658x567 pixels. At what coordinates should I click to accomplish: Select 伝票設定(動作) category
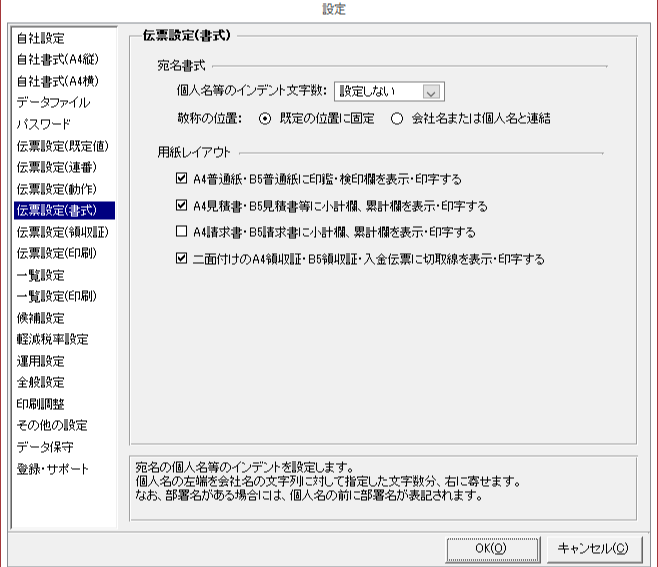coord(57,189)
